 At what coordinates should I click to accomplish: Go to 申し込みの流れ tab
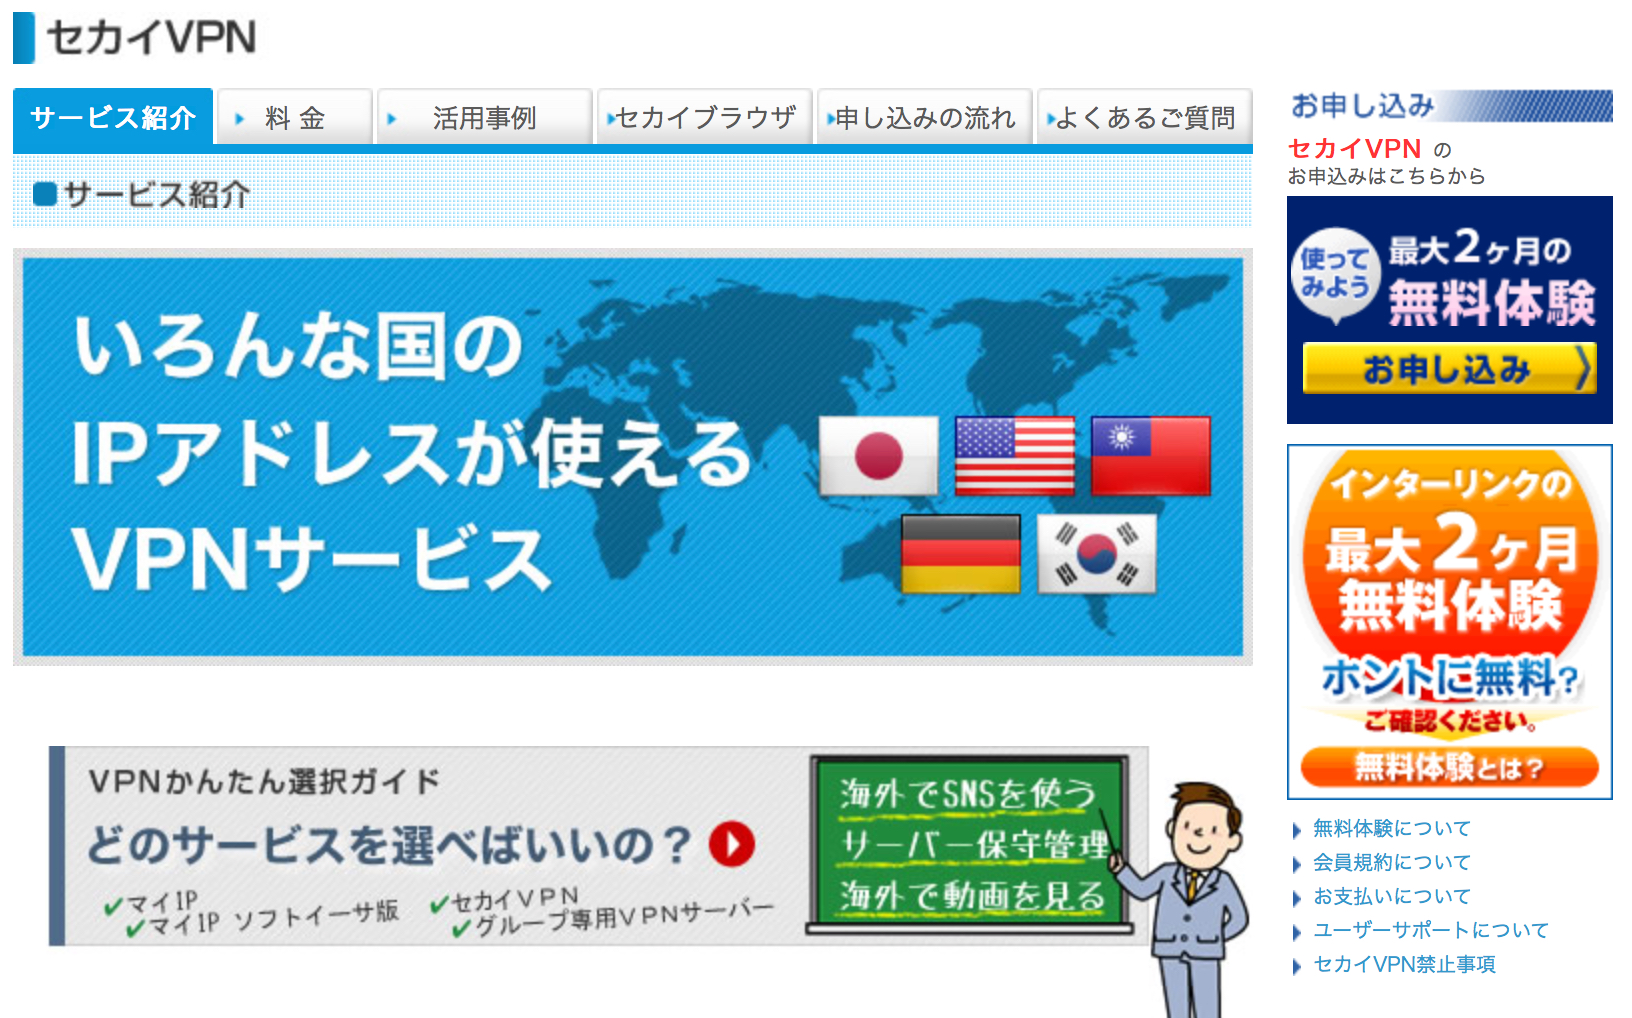925,118
